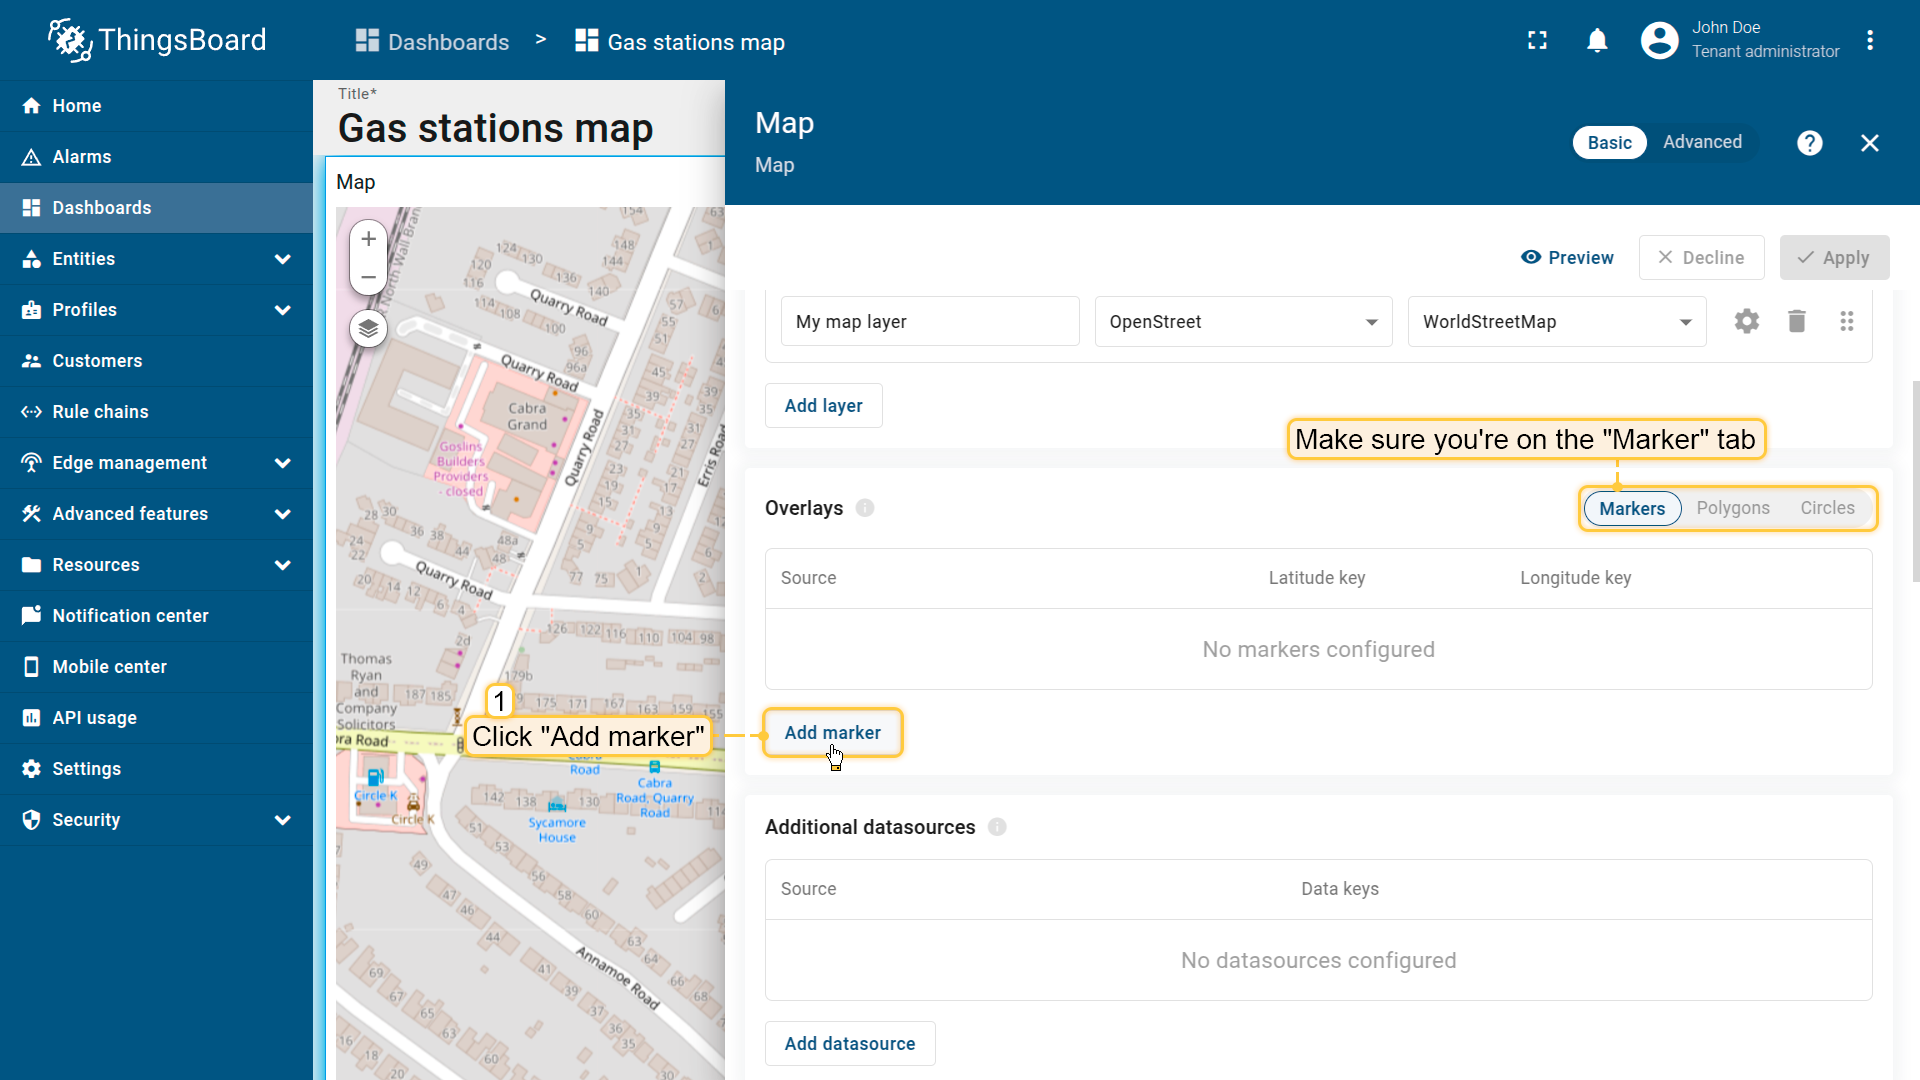The image size is (1920, 1080).
Task: Select Polygons overlay toggle
Action: [1732, 508]
